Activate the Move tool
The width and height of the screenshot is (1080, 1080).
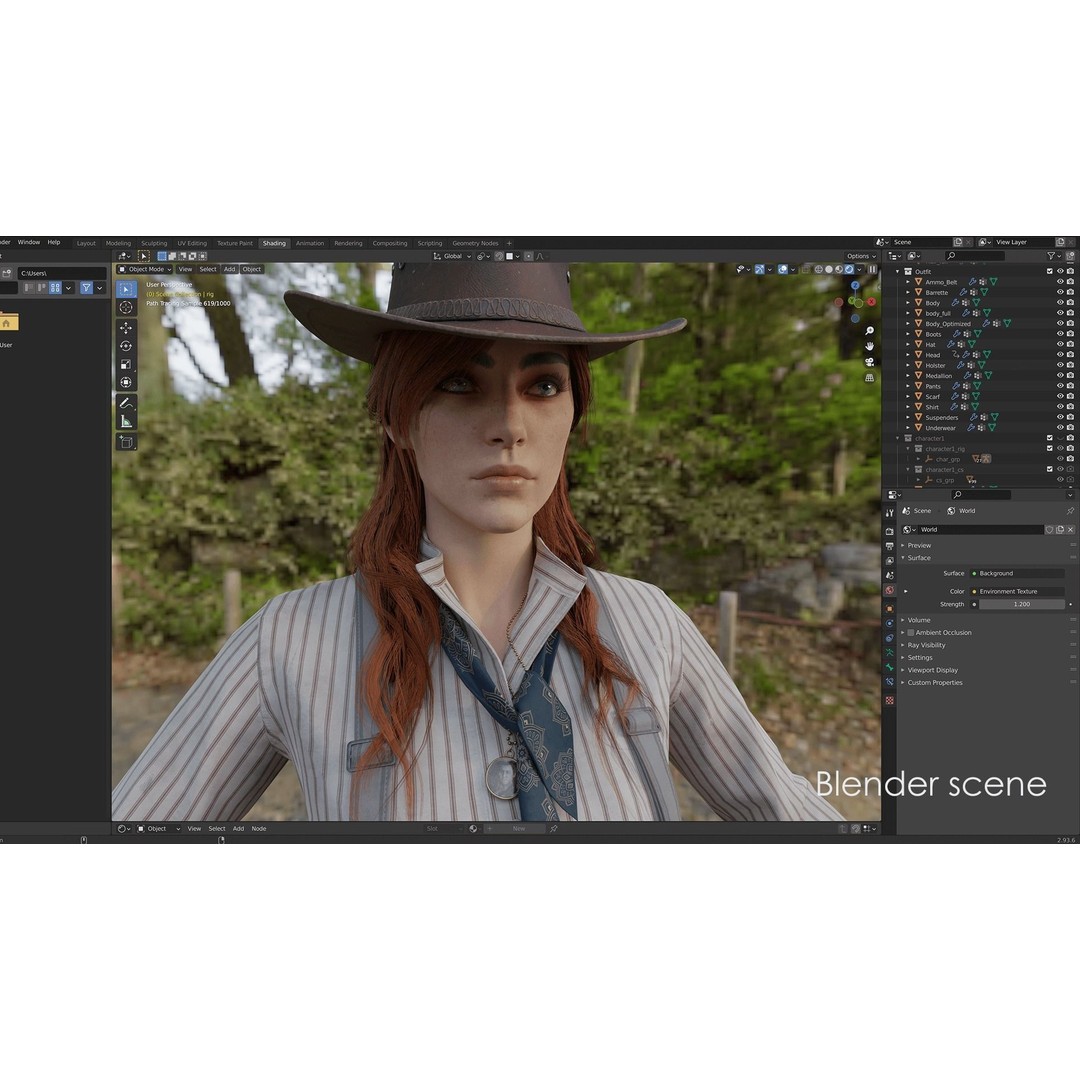(x=126, y=328)
